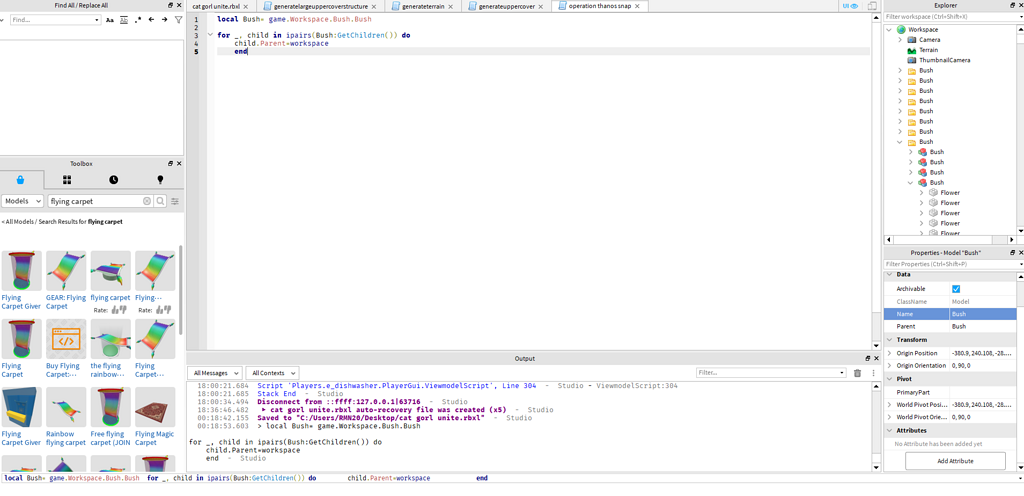The image size is (1024, 496).
Task: Open the Find field history dropdown
Action: pyautogui.click(x=97, y=20)
